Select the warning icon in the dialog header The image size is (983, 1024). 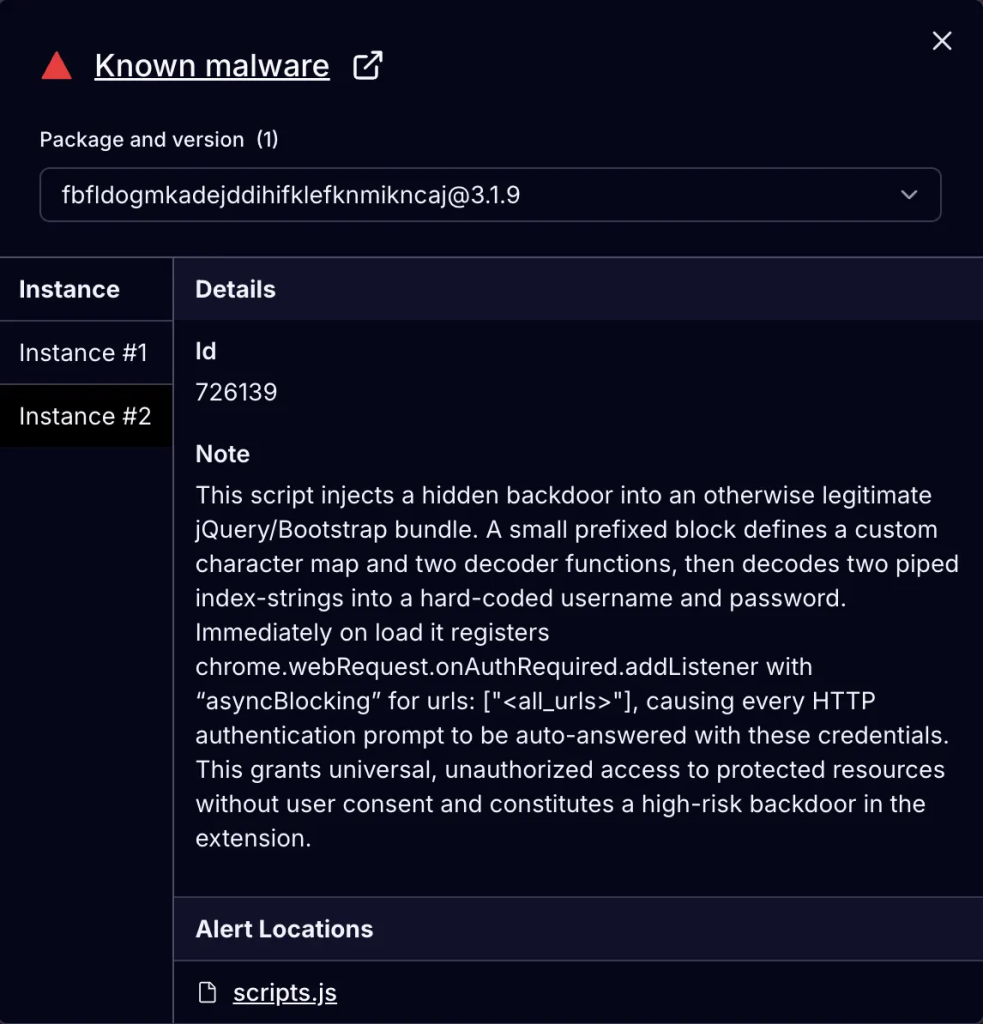[55, 64]
